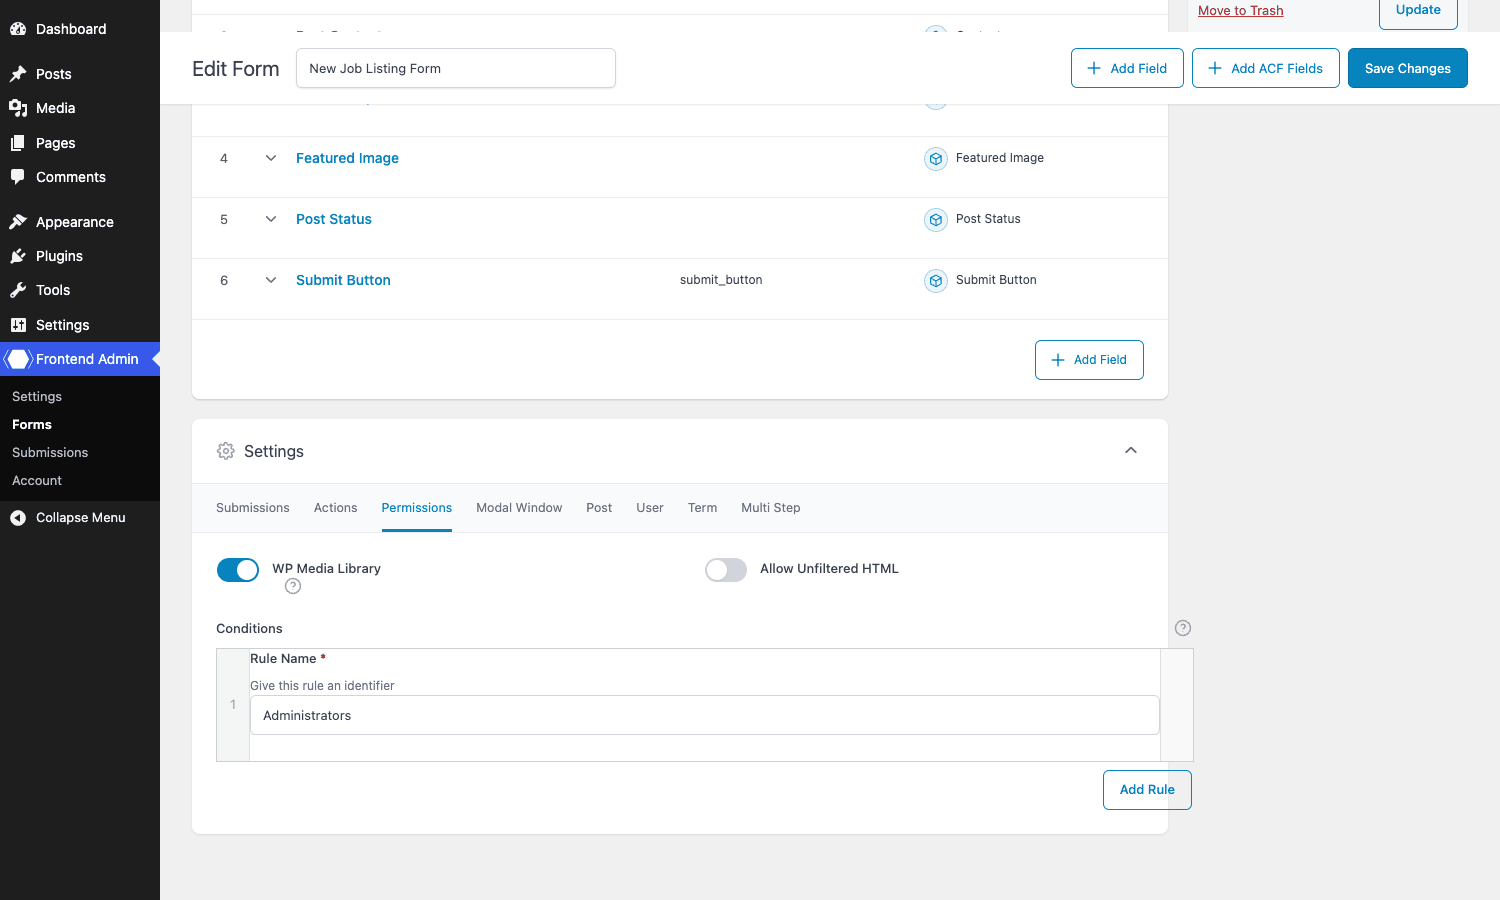
Task: Click the Frontend Admin hexagon icon
Action: (18, 359)
